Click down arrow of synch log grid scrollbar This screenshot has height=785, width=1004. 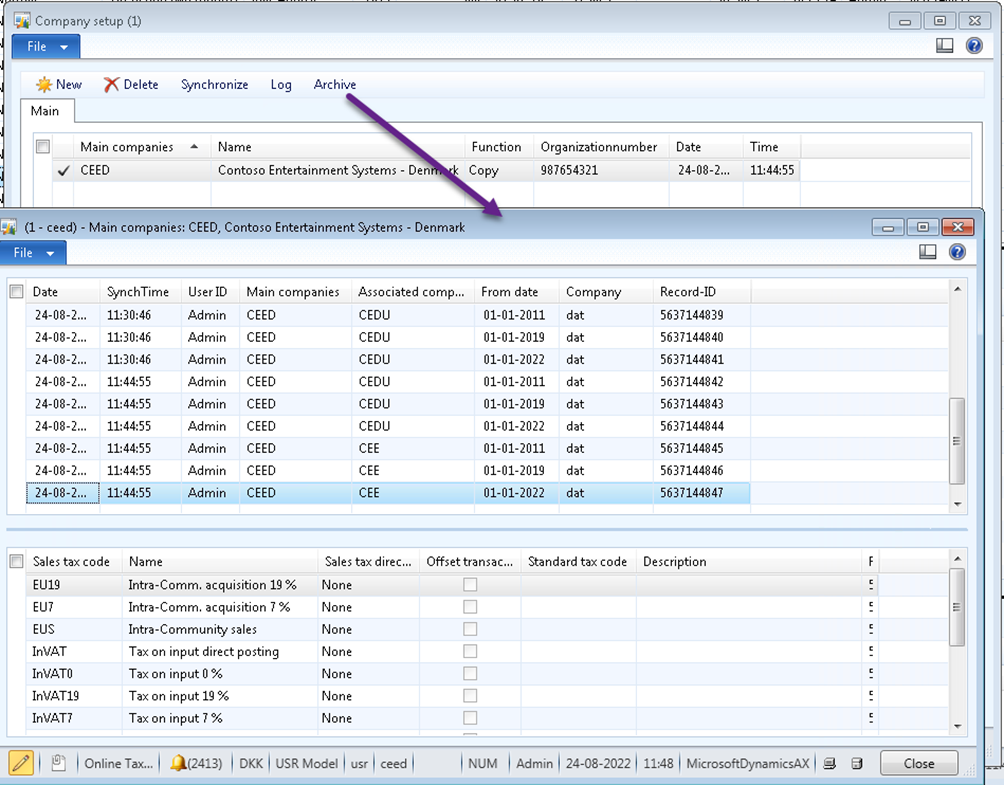[957, 504]
